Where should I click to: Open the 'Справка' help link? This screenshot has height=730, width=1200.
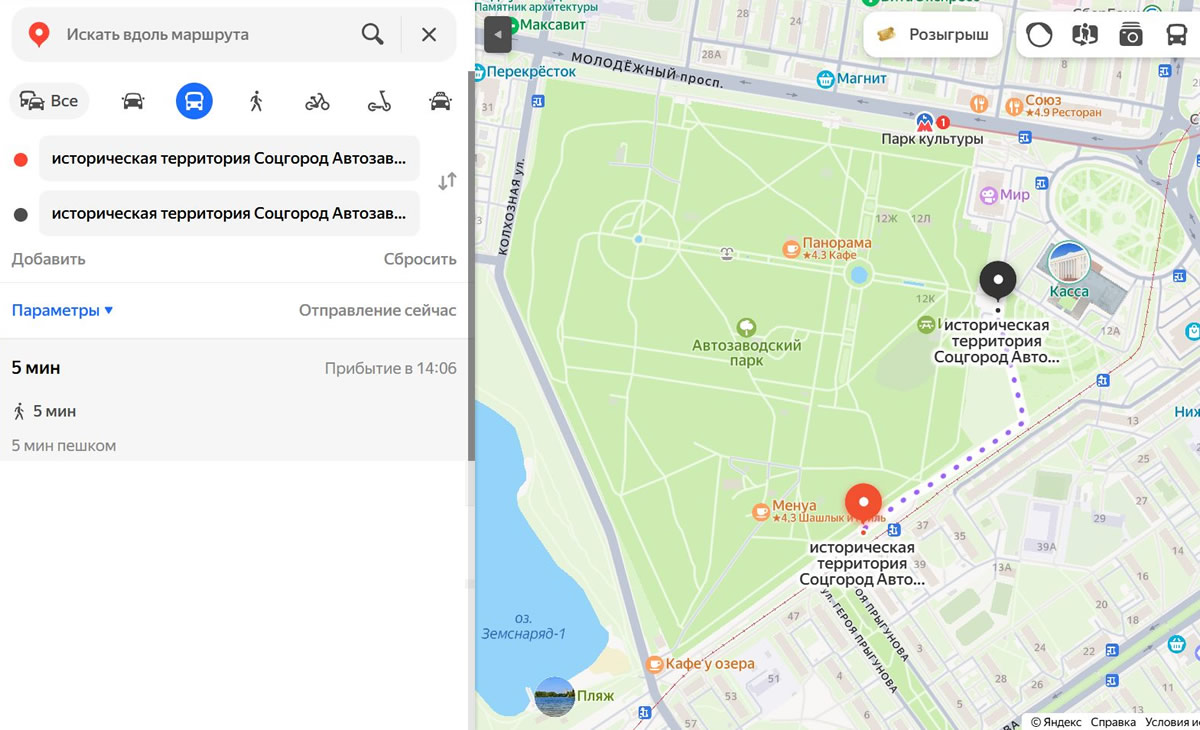click(x=1113, y=722)
